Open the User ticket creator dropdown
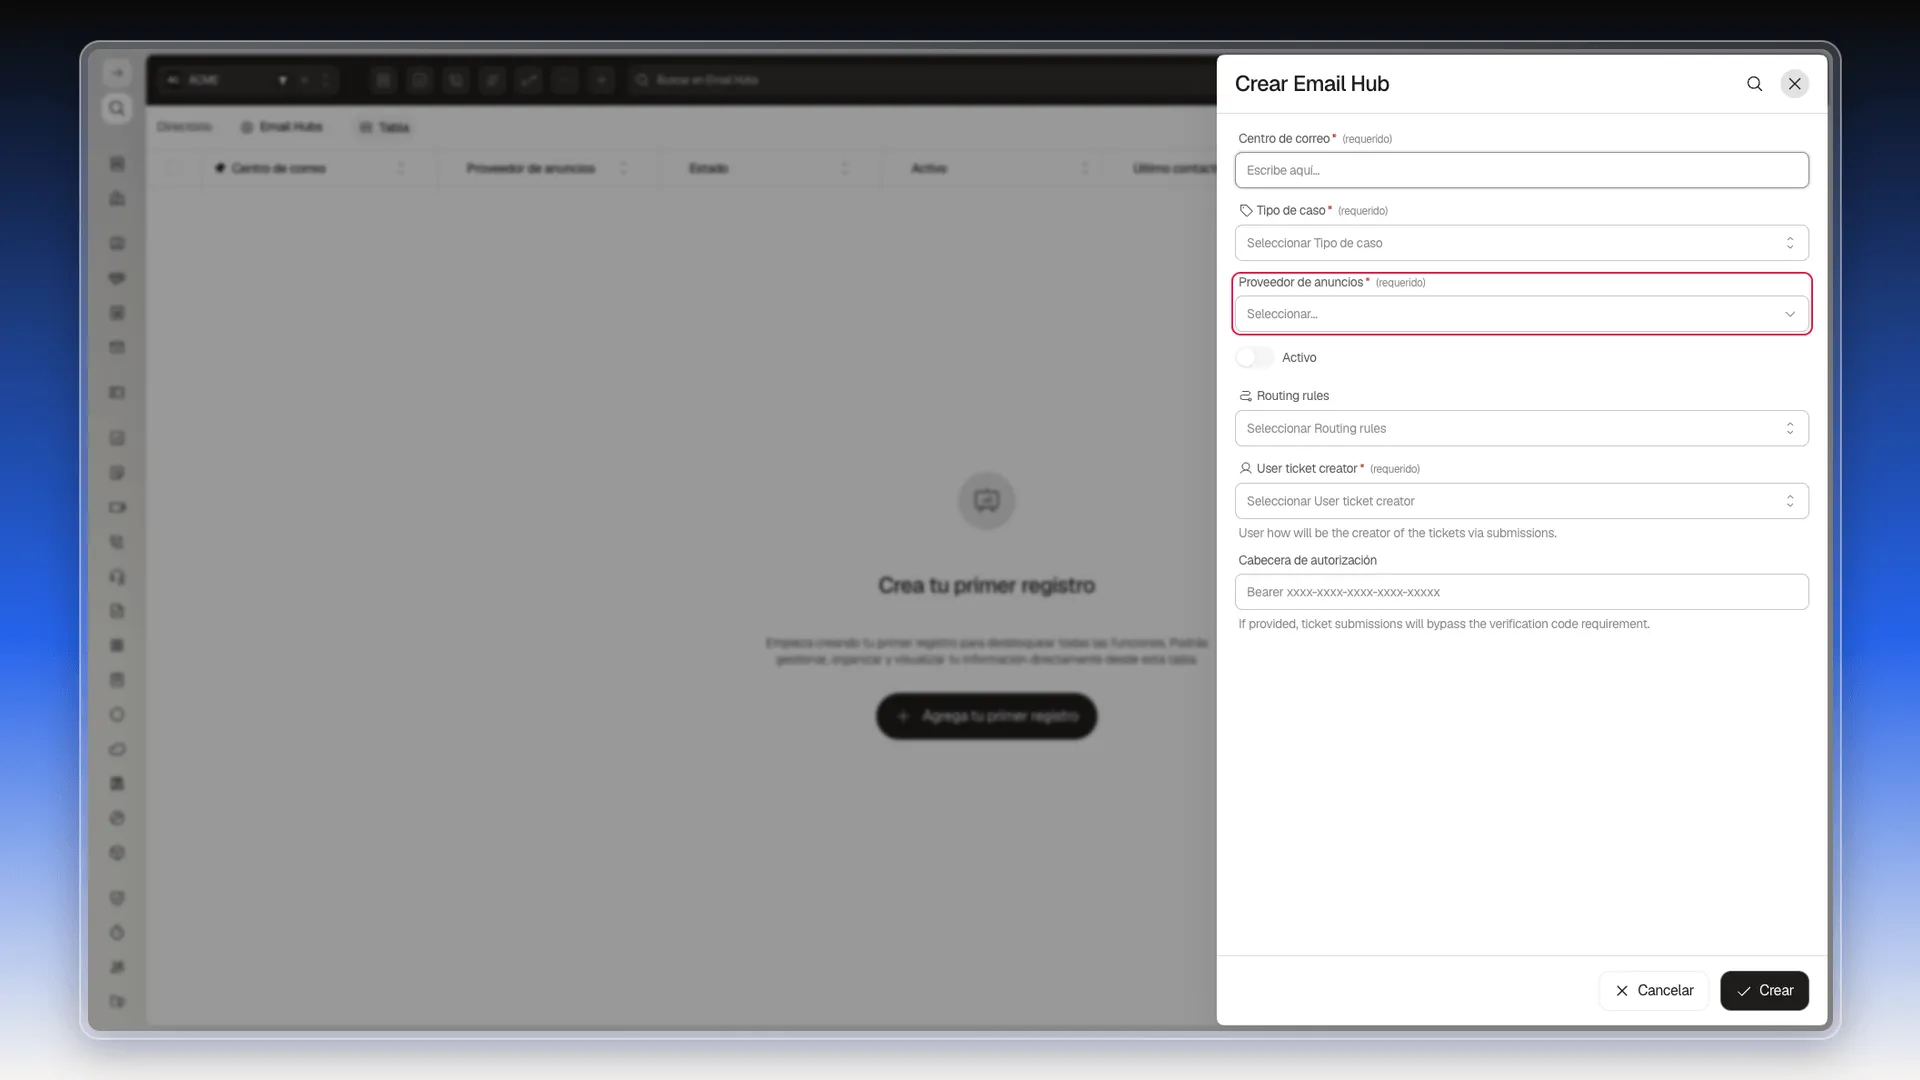The width and height of the screenshot is (1920, 1080). tap(1521, 501)
